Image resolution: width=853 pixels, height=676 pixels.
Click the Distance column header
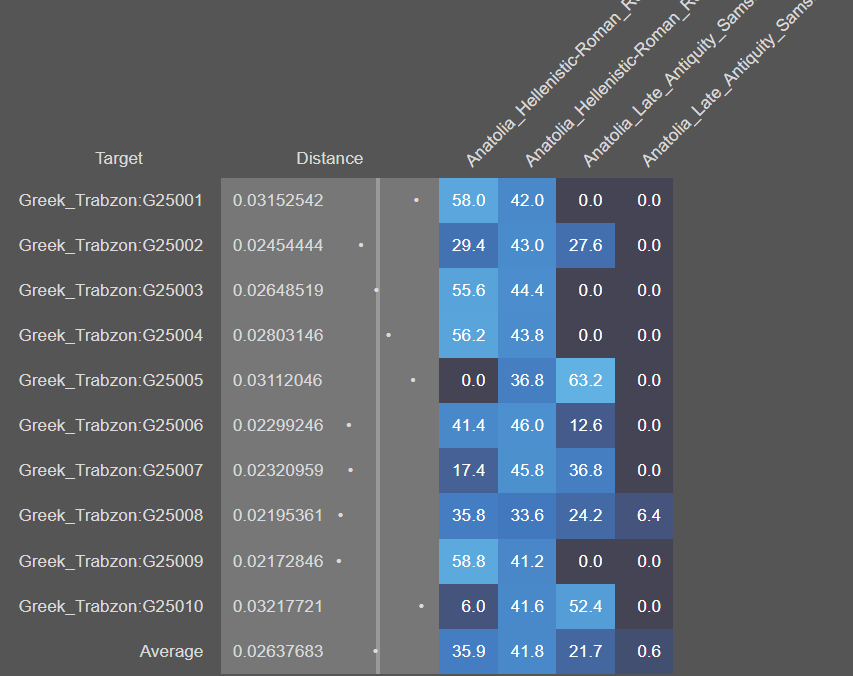click(330, 158)
